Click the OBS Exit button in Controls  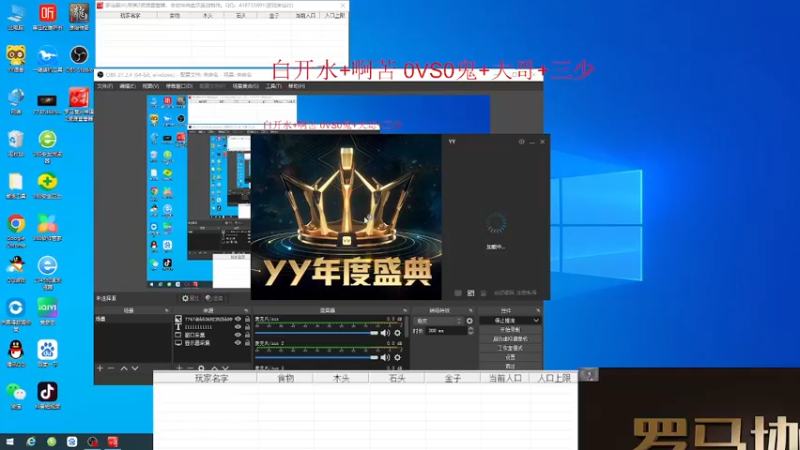(x=510, y=366)
